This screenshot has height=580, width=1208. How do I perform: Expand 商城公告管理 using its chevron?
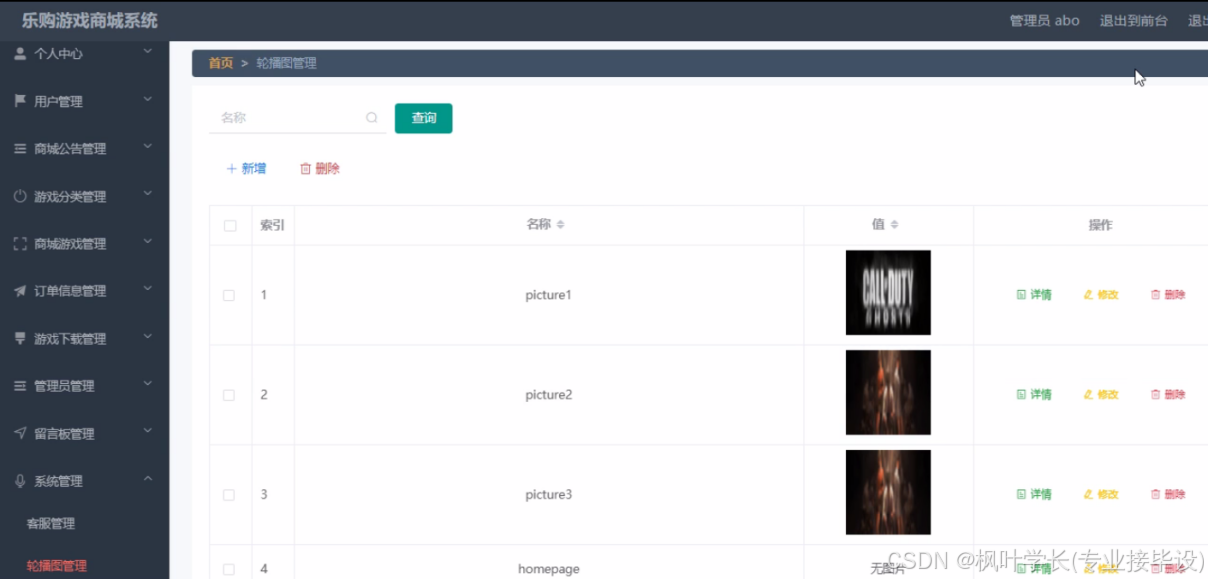pyautogui.click(x=147, y=146)
